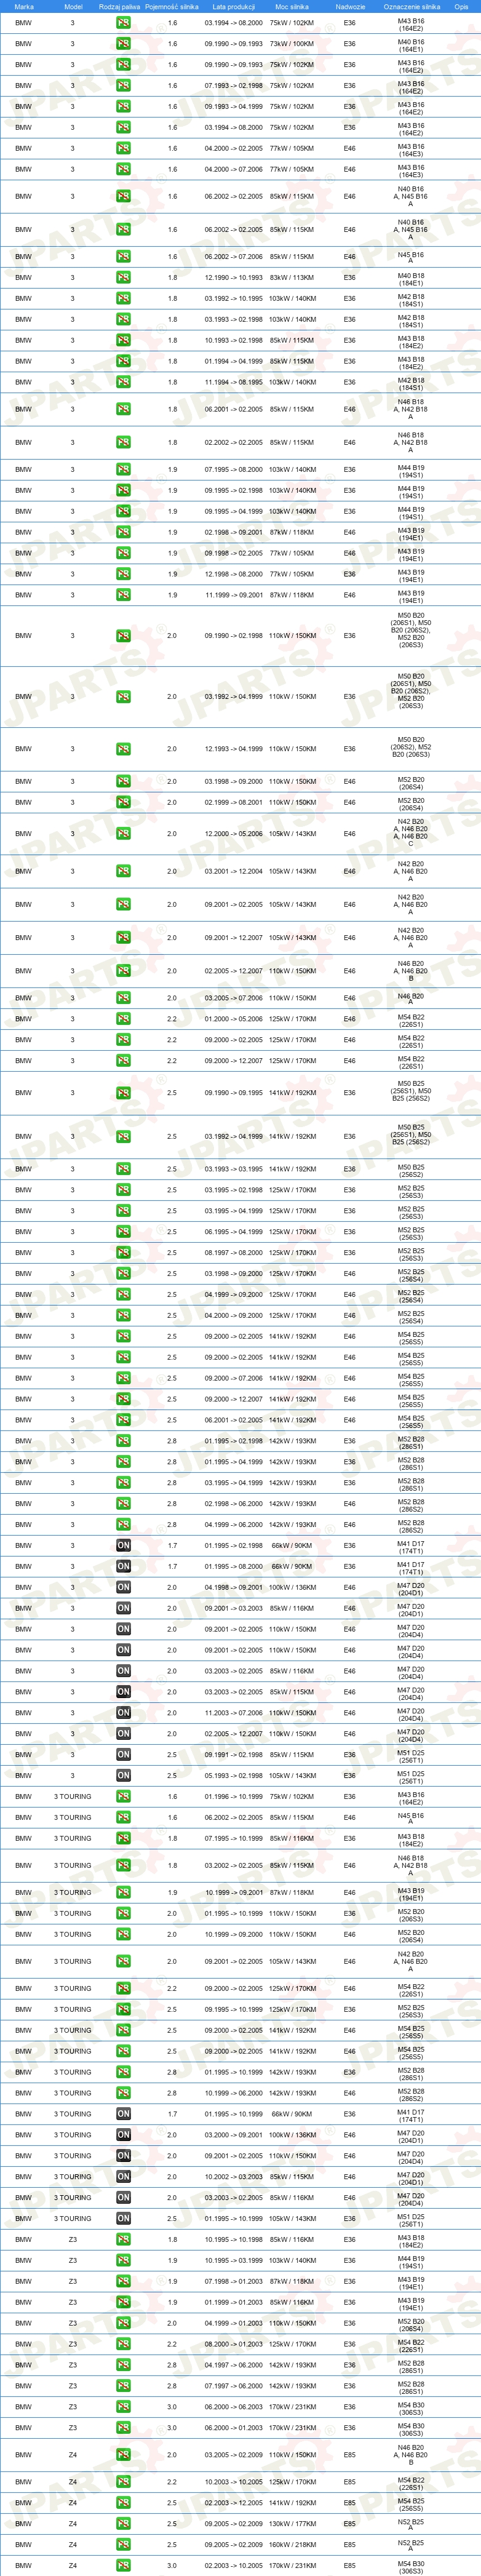Click the petrol icon in the 12.1990 -> 10.1993 row
Viewport: 481px width, 2576px height.
tap(123, 278)
